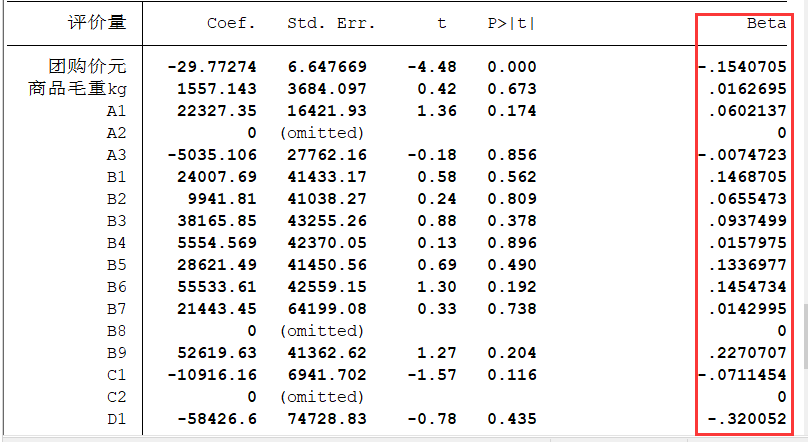Click the B7 standard error 64199.08
Screen dimensions: 808x442
point(327,309)
